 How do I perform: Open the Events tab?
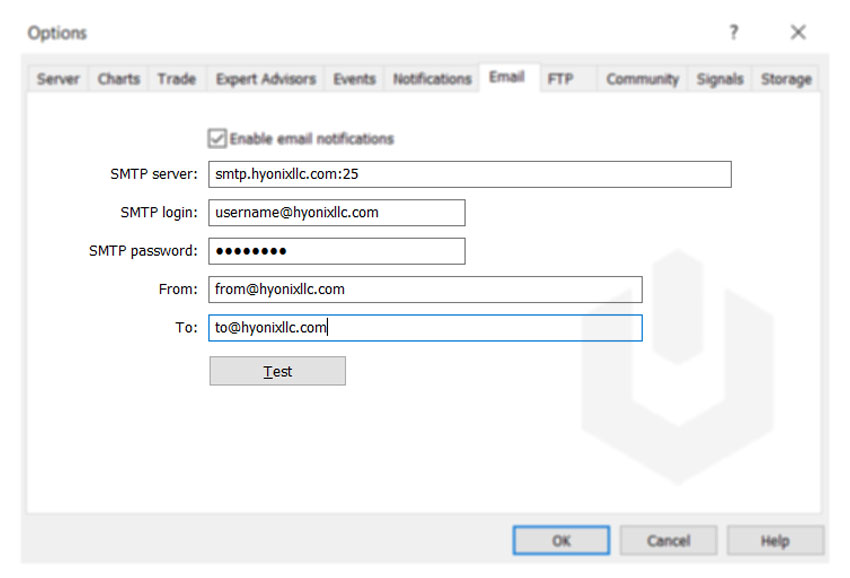354,79
